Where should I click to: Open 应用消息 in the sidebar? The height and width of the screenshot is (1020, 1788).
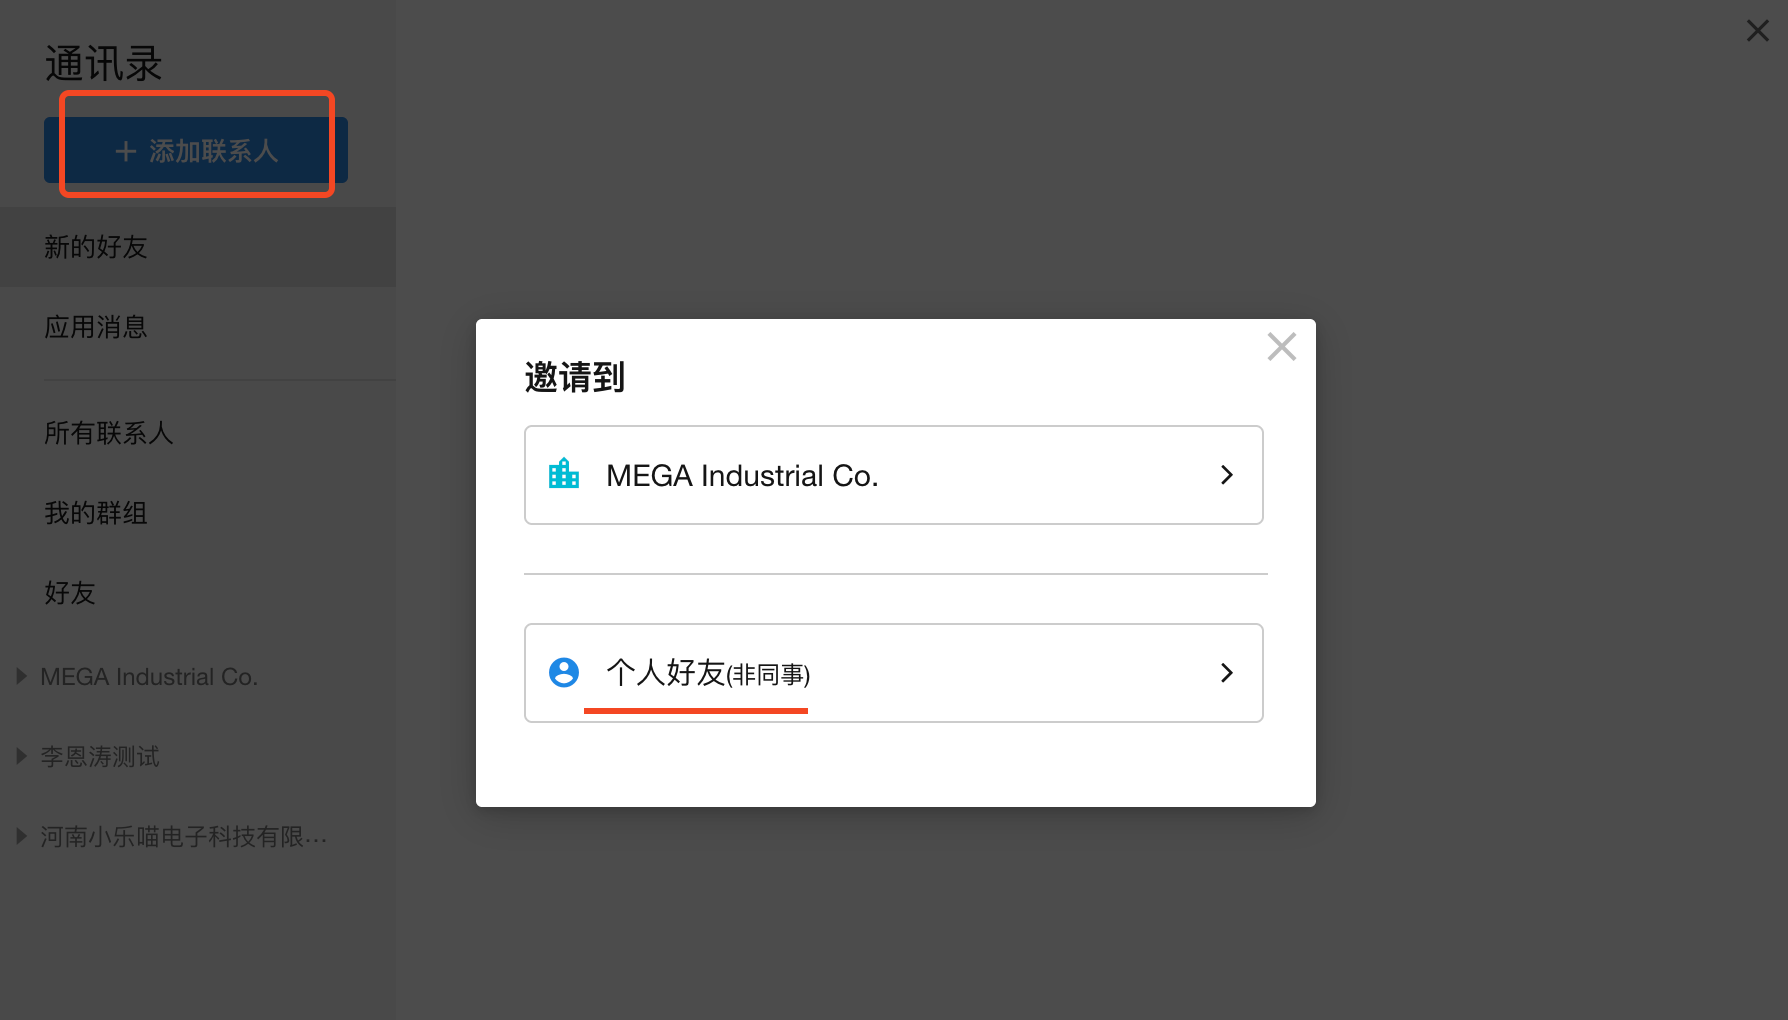point(96,327)
